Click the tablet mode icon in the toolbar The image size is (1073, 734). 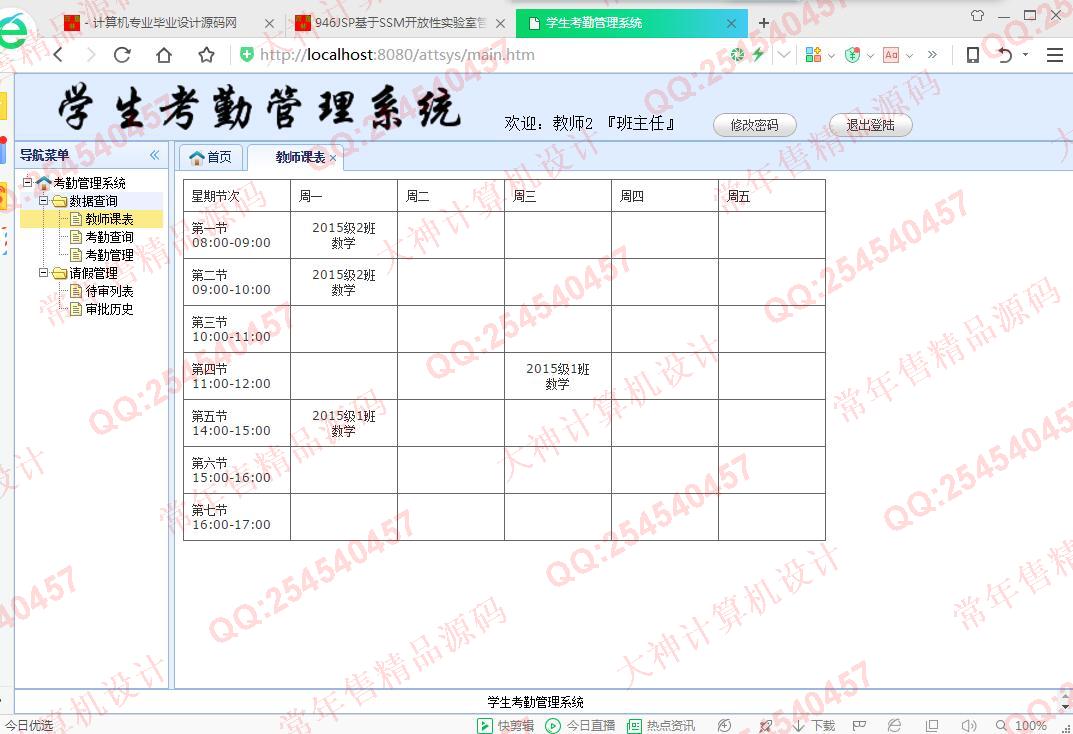972,55
